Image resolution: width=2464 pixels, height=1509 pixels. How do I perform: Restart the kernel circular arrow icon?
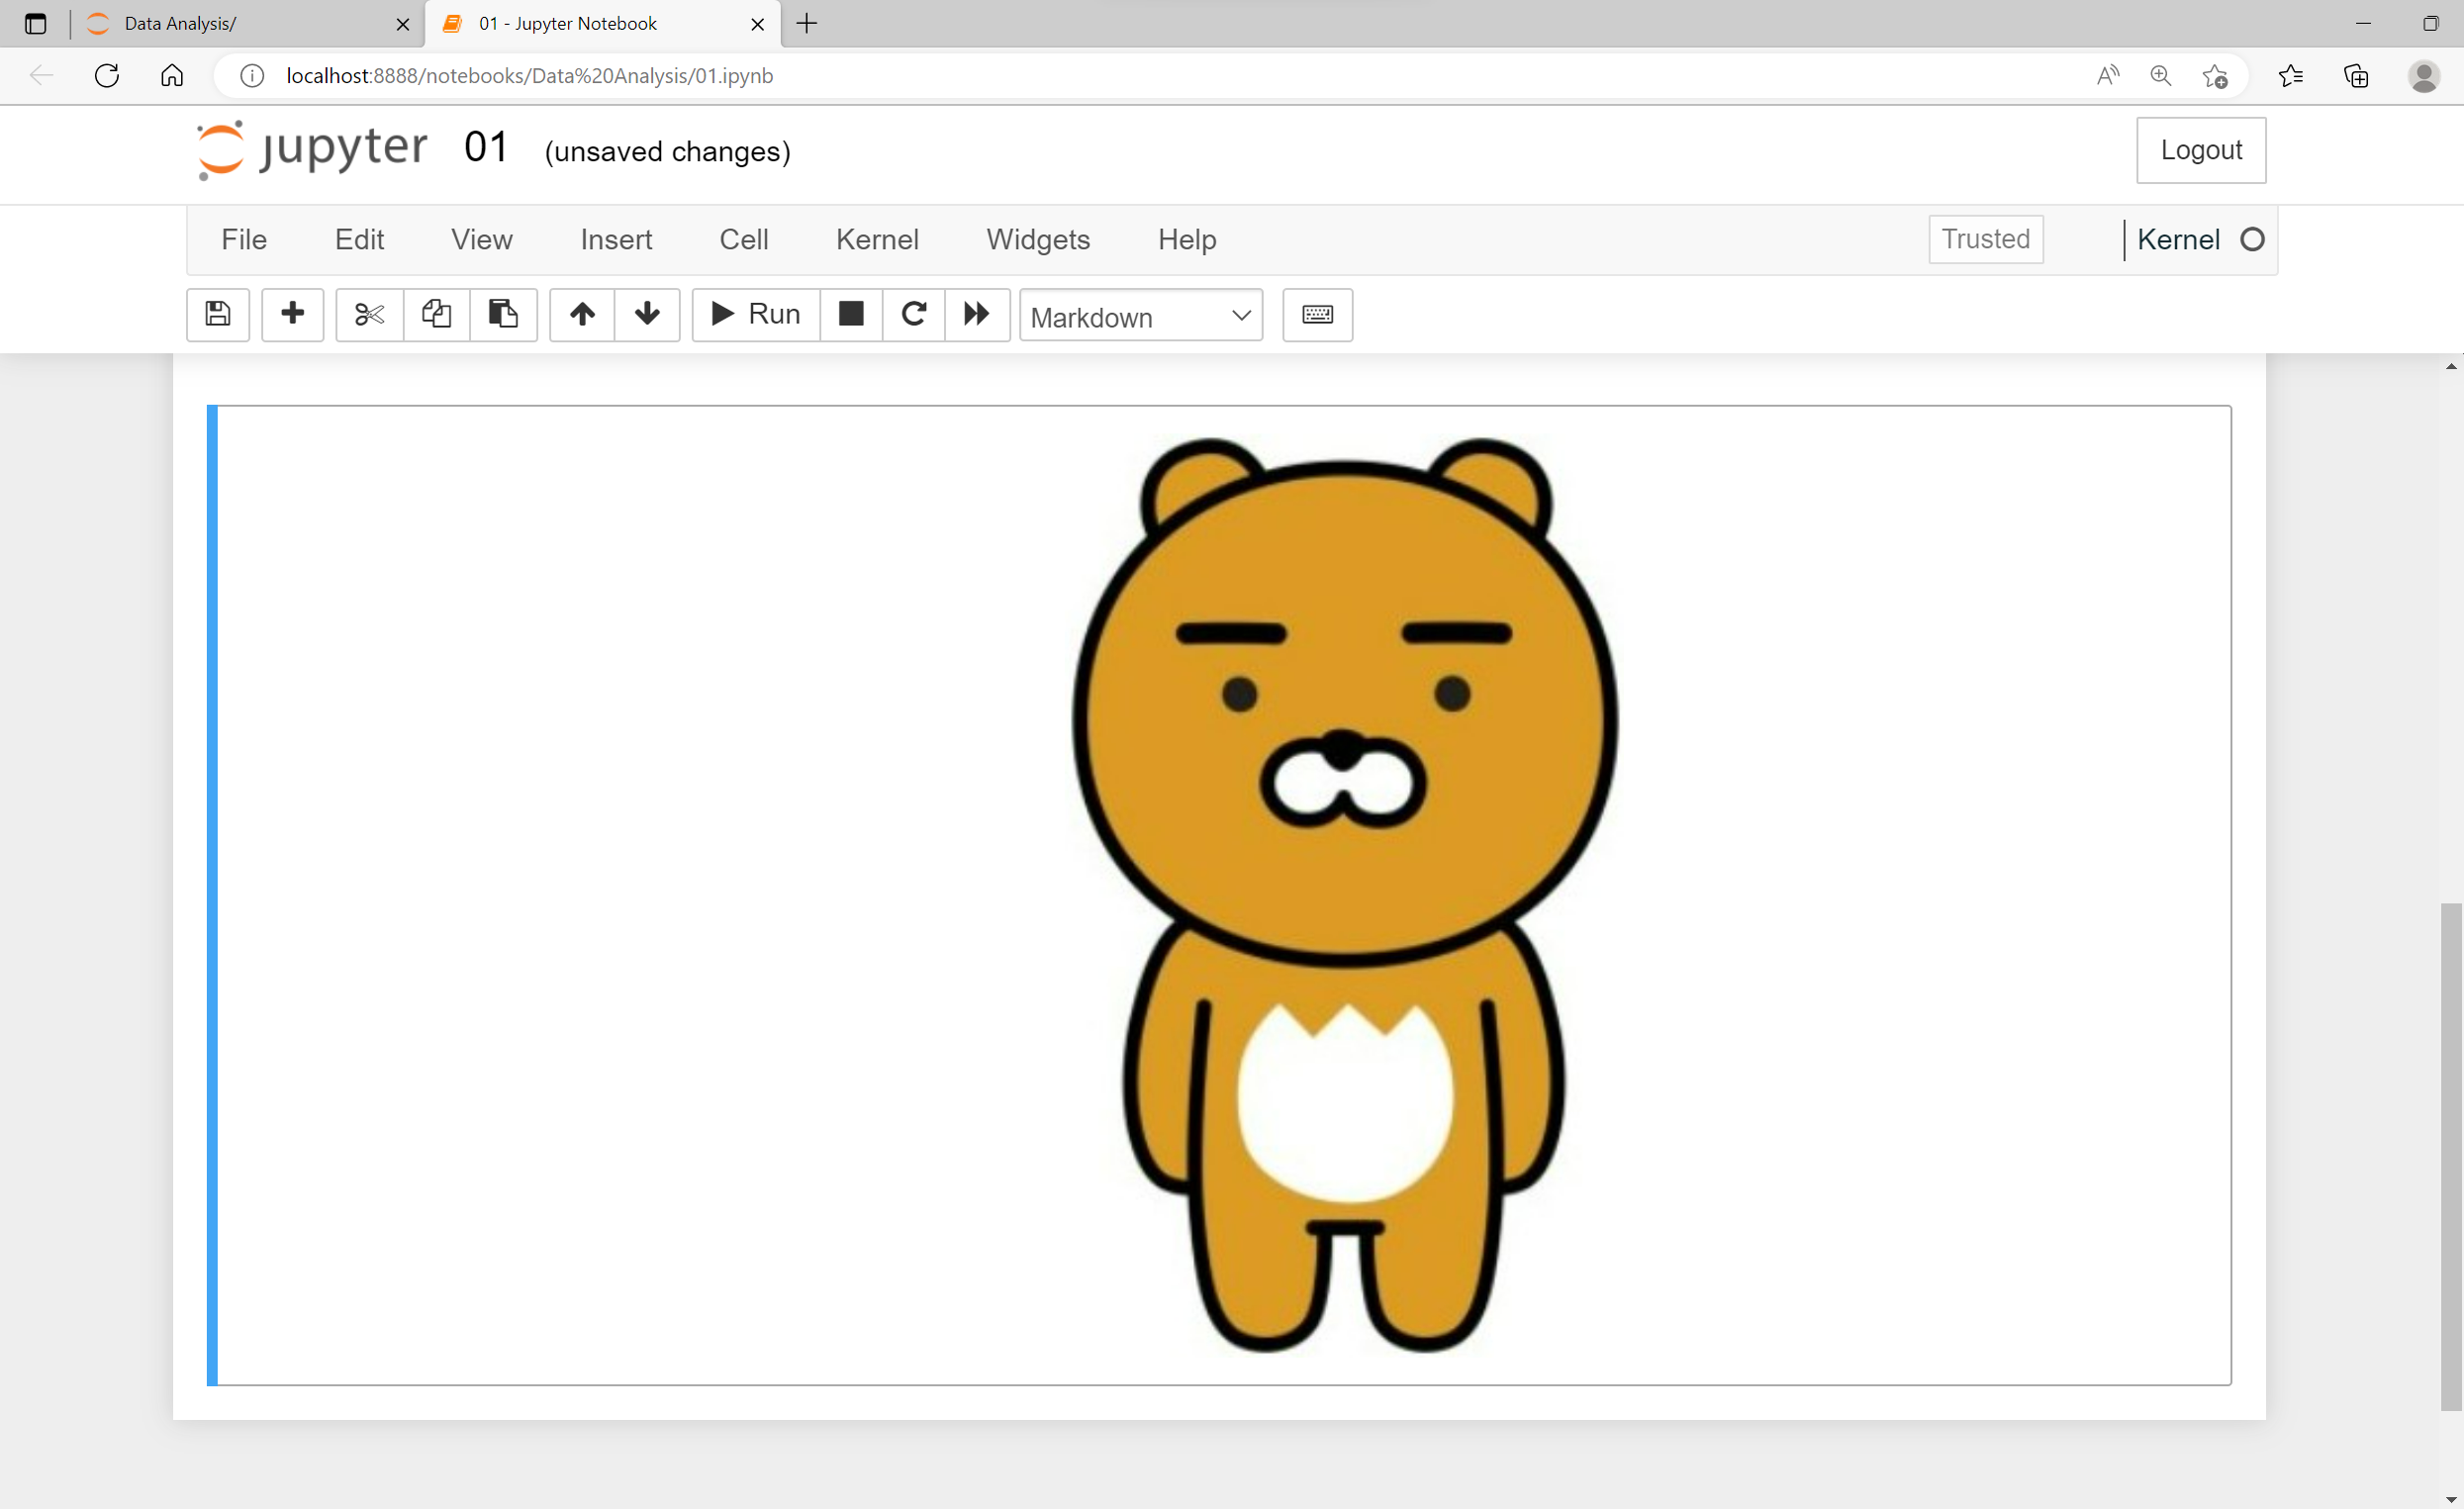[913, 314]
